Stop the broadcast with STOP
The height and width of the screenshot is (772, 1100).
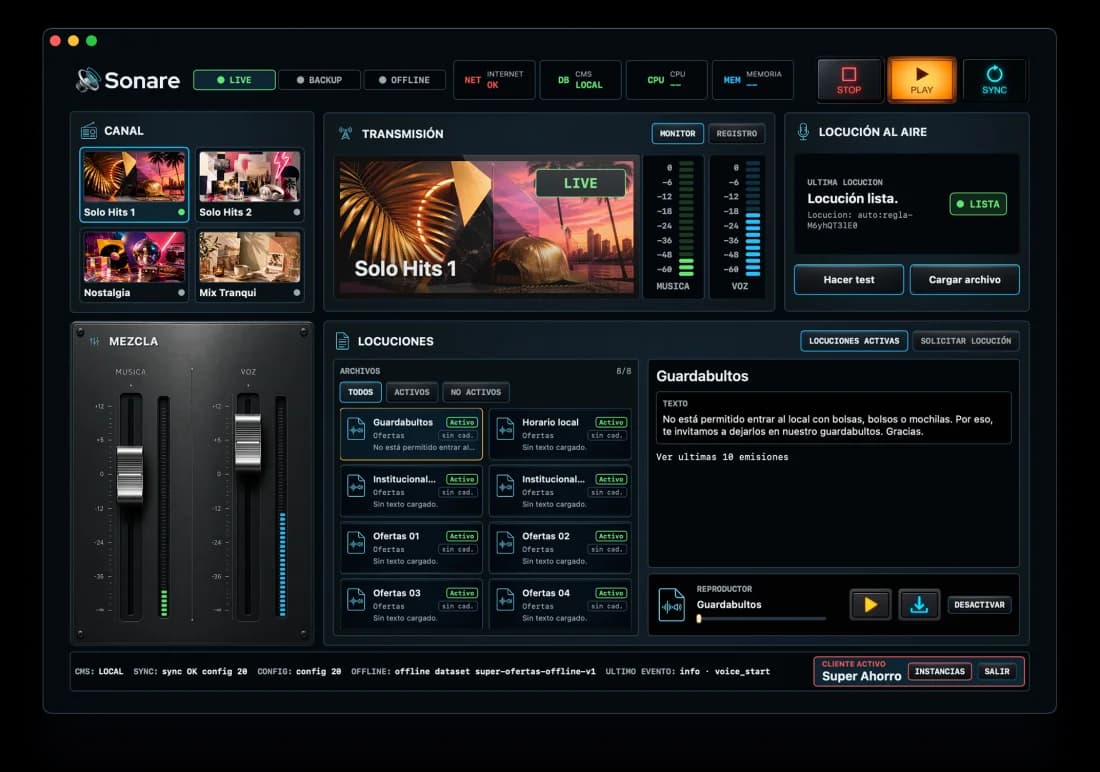[x=849, y=81]
